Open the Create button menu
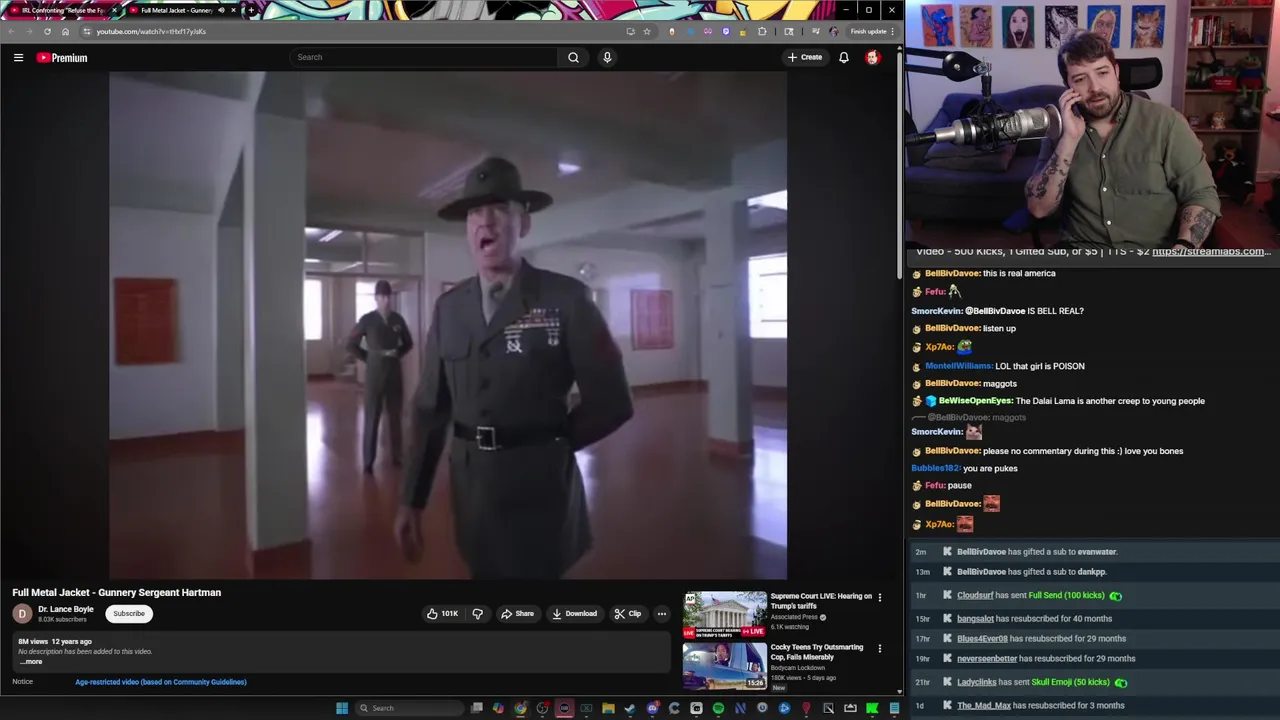The image size is (1280, 720). tap(804, 57)
